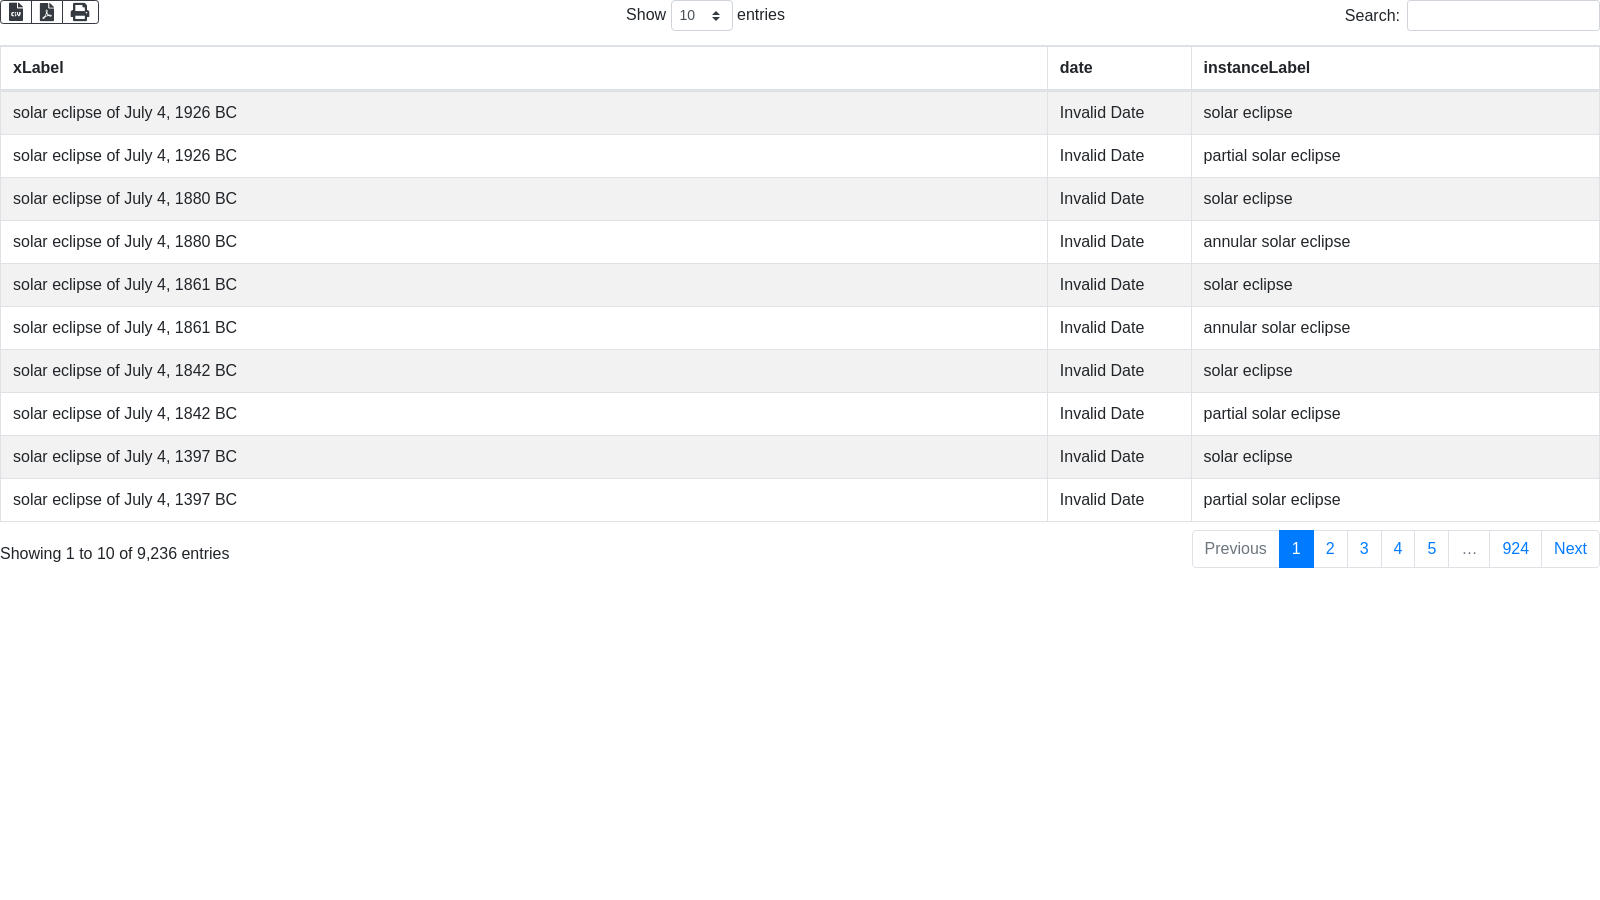Sort by the xLabel column header

point(38,68)
